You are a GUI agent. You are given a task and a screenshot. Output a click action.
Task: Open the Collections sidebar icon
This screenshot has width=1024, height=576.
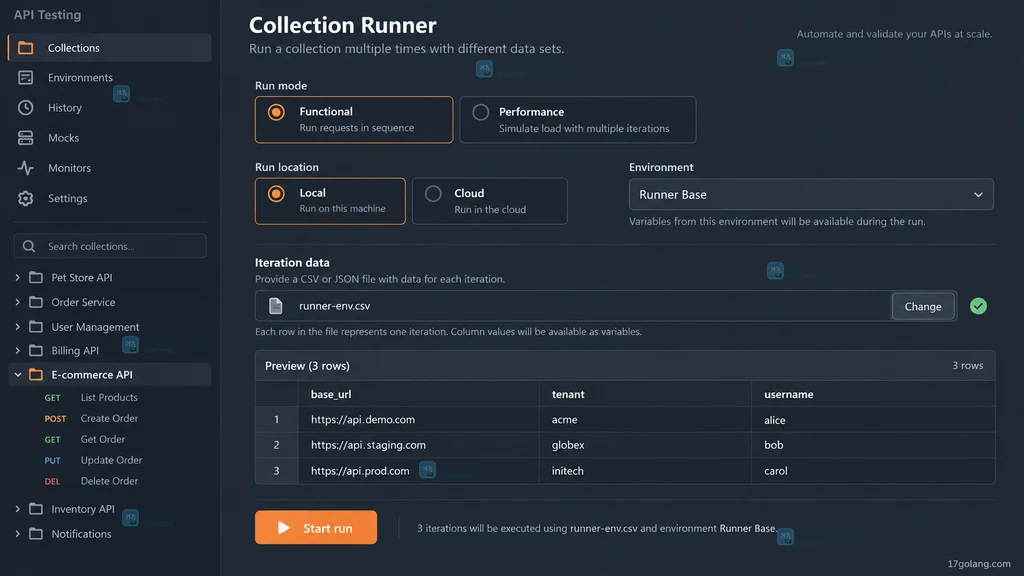coord(25,48)
